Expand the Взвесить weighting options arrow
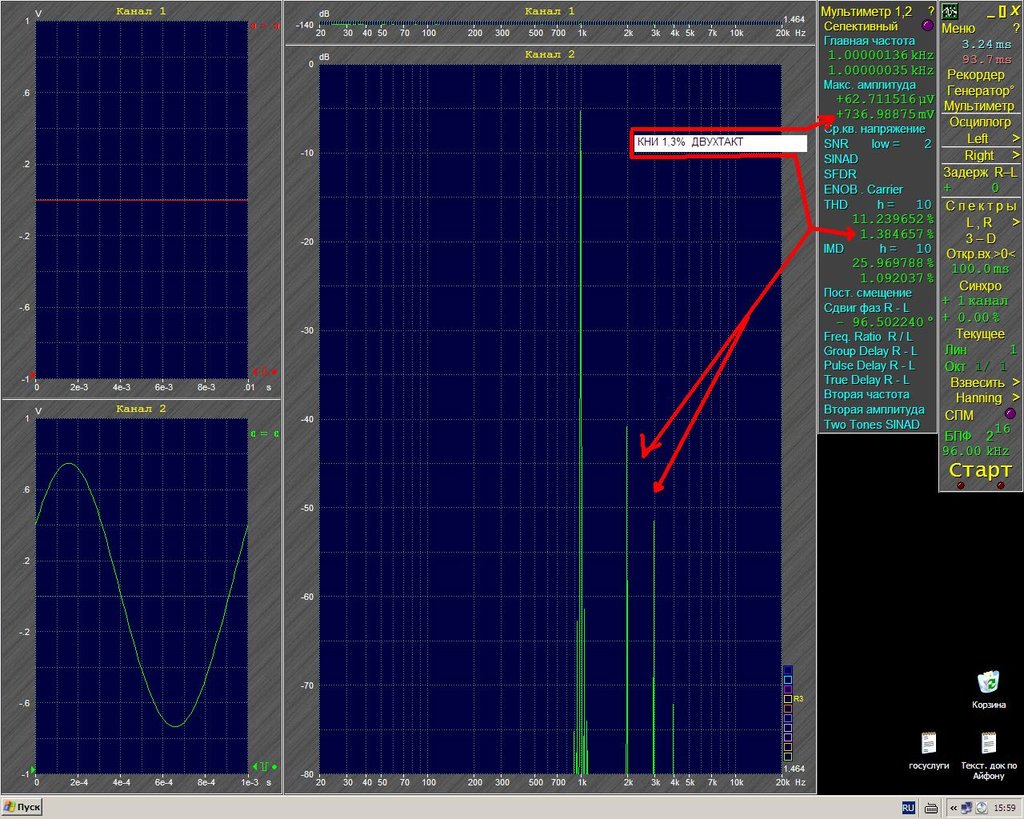The width and height of the screenshot is (1024, 819). (x=1016, y=383)
